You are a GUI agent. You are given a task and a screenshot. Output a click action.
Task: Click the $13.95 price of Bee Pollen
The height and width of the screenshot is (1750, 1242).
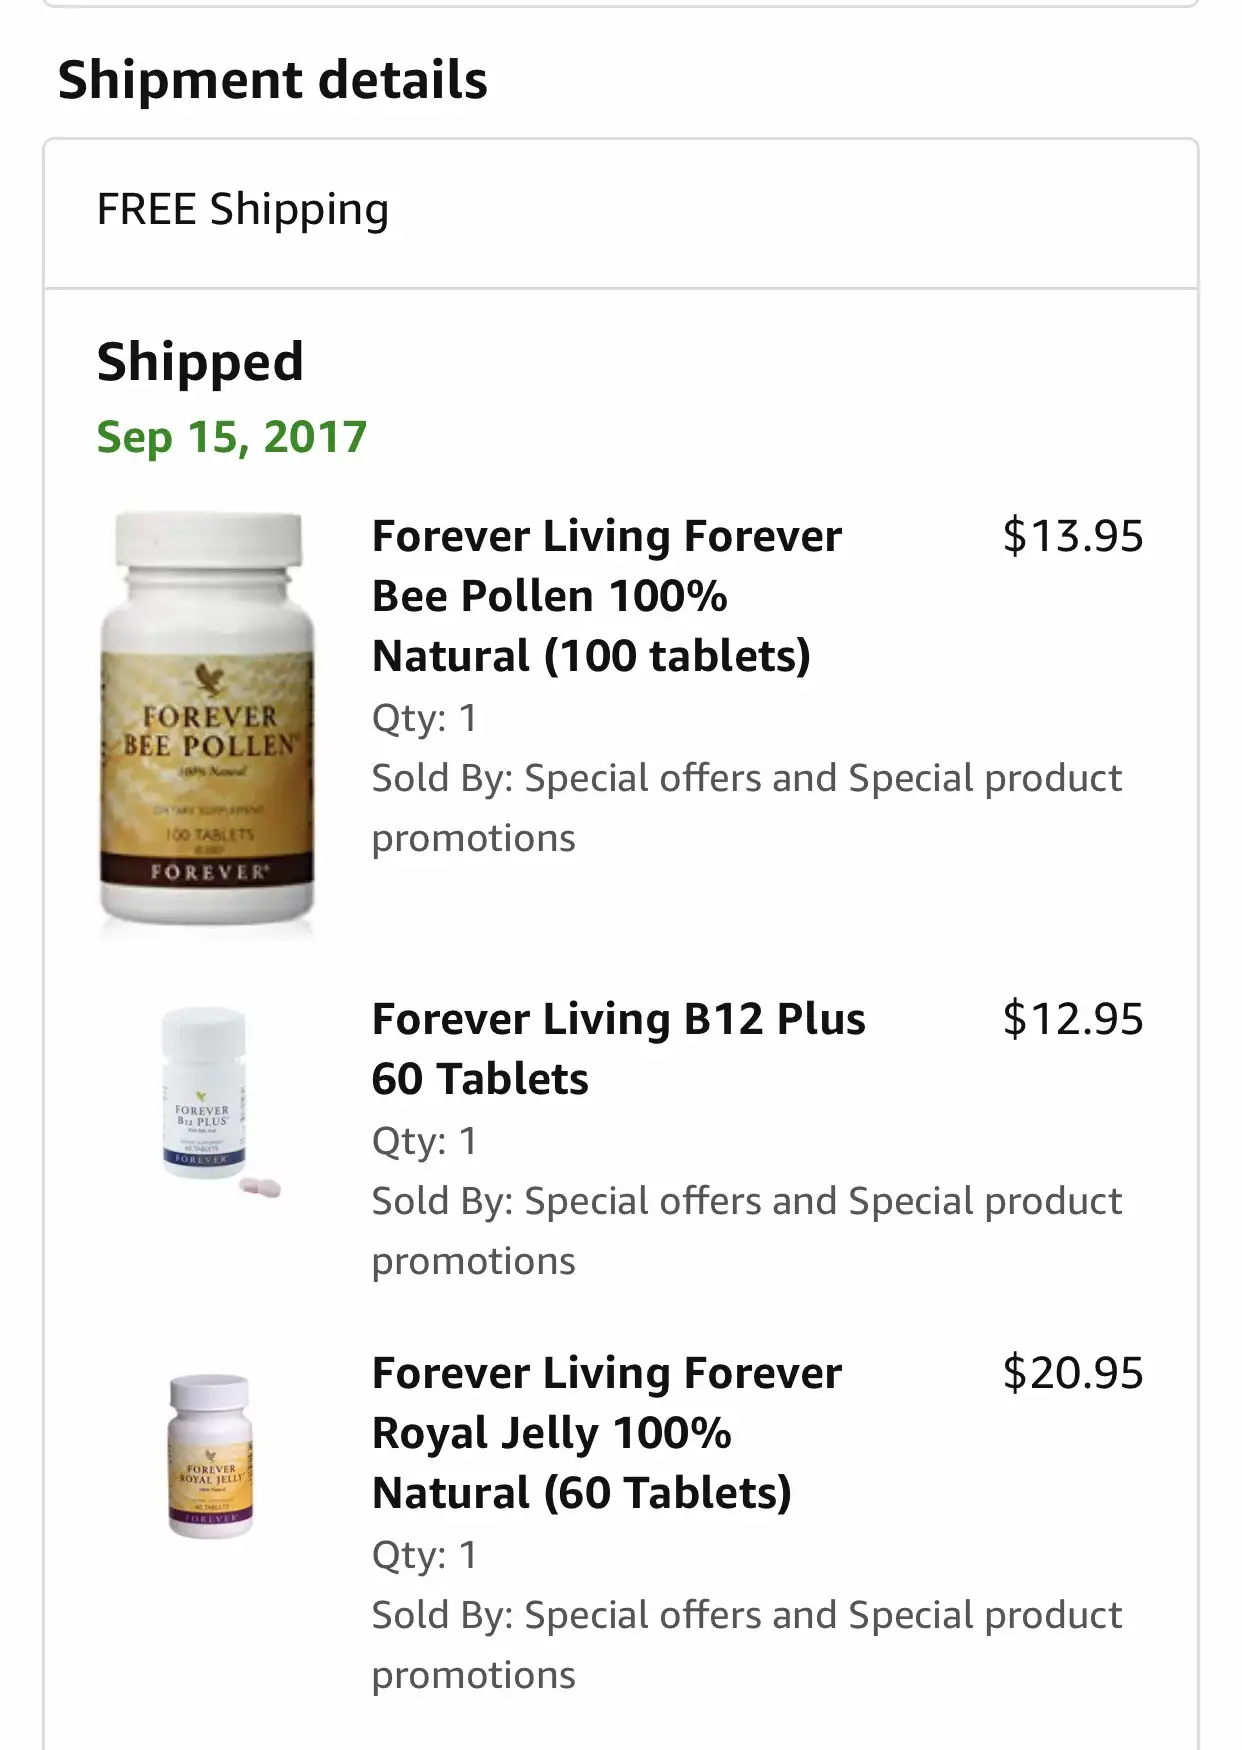(x=1072, y=536)
